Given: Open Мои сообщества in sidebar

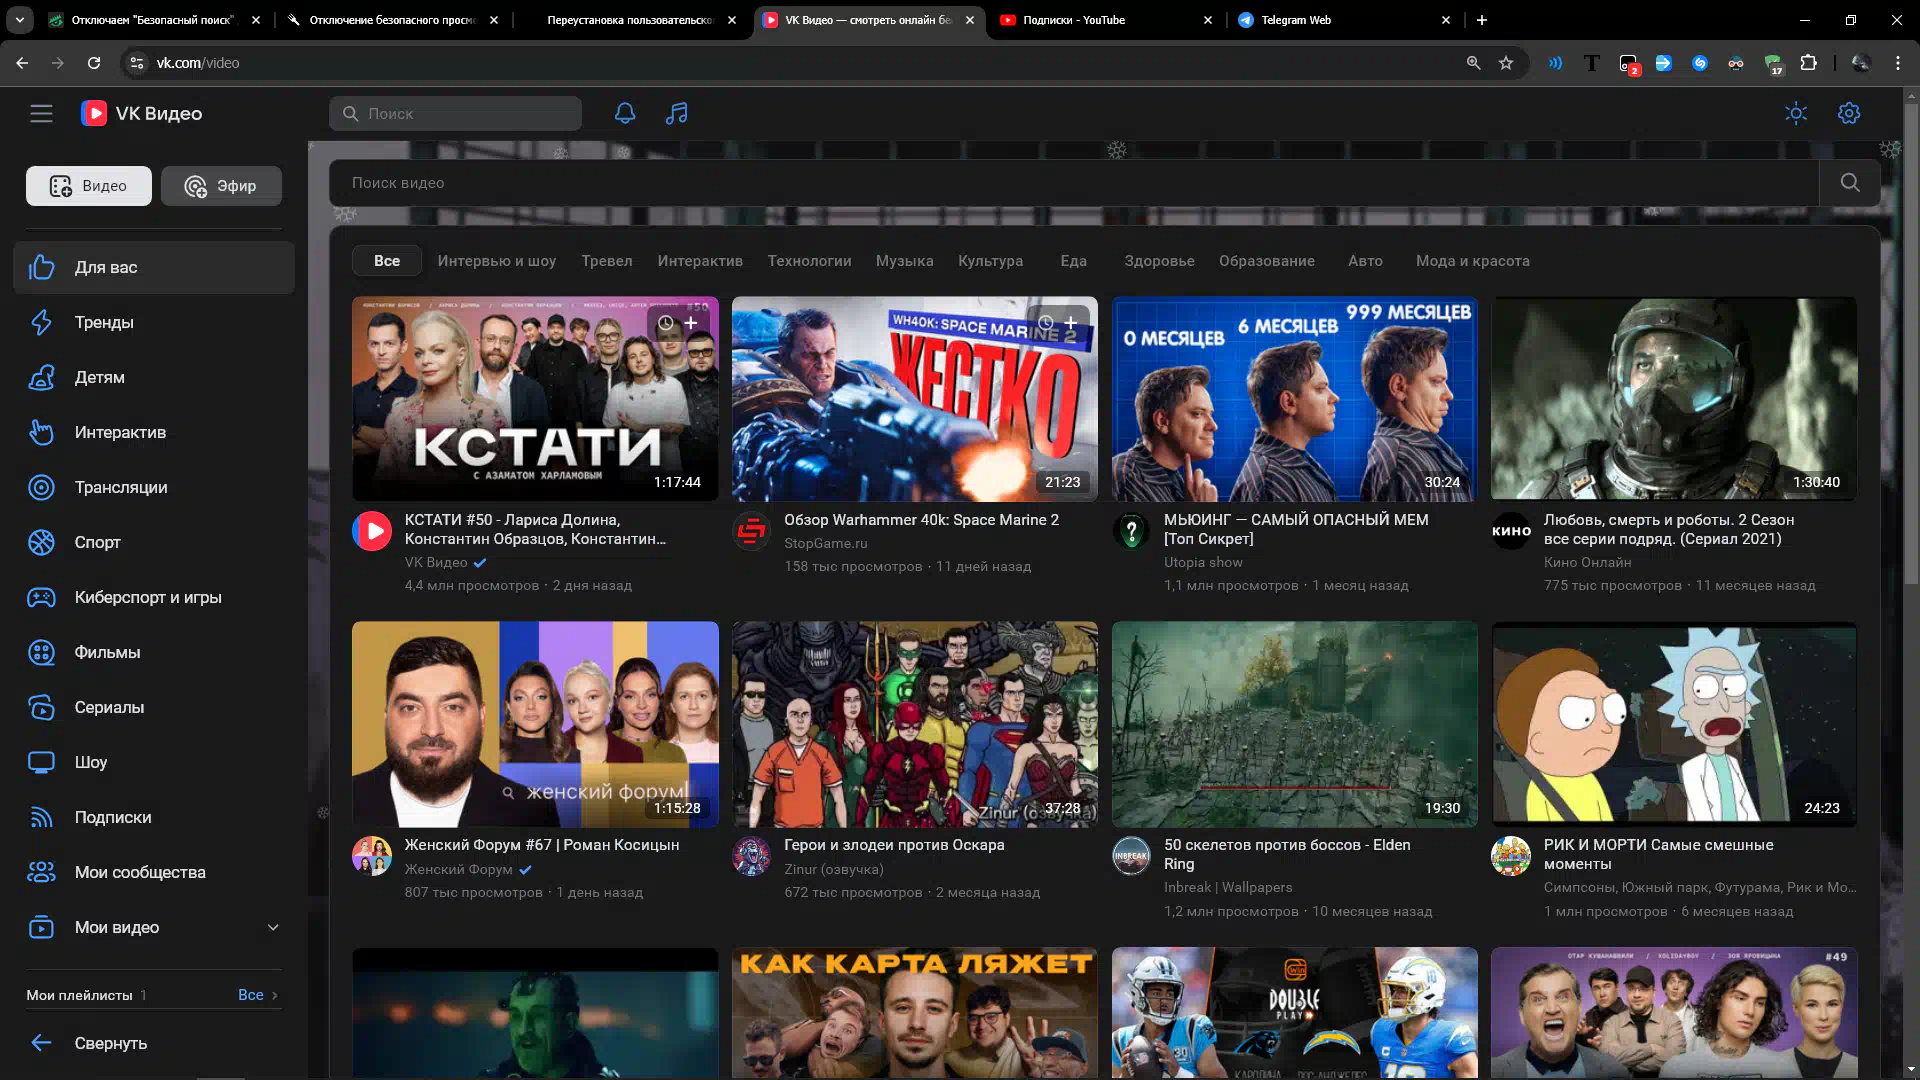Looking at the screenshot, I should click(154, 872).
